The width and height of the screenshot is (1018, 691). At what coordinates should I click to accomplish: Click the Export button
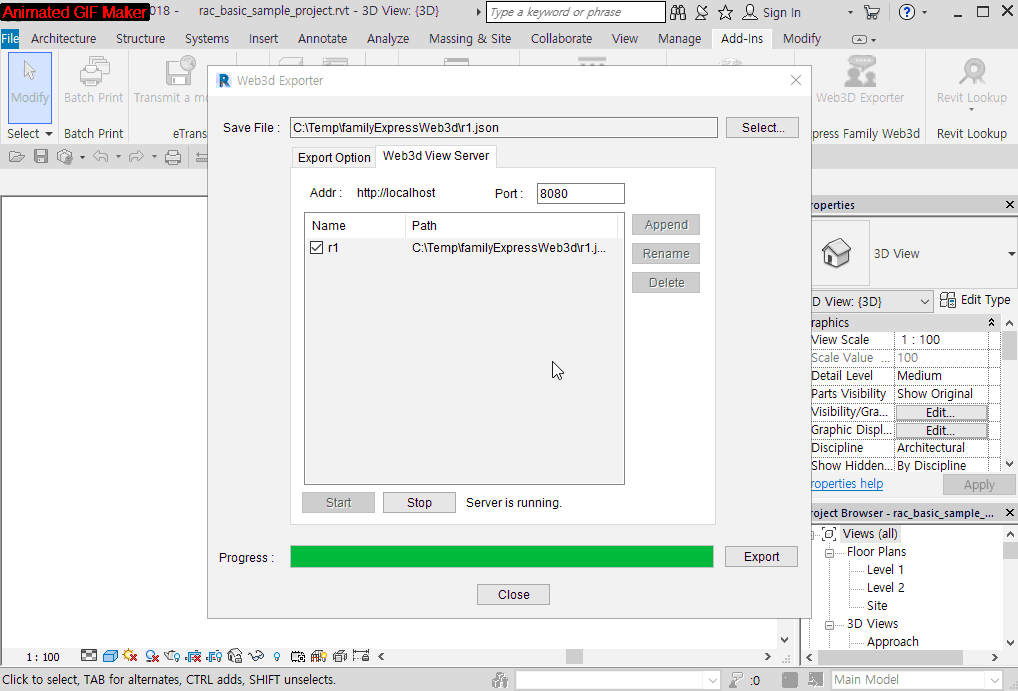[x=761, y=557]
